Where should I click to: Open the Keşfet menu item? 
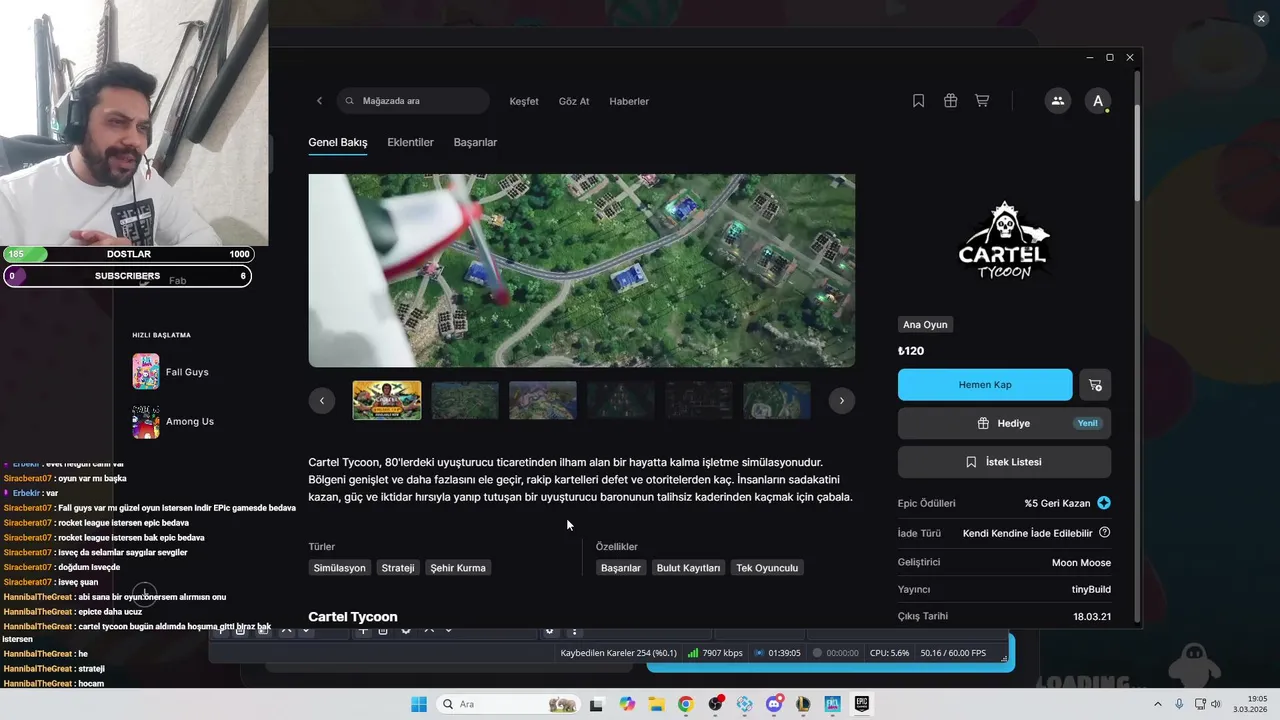coord(524,101)
